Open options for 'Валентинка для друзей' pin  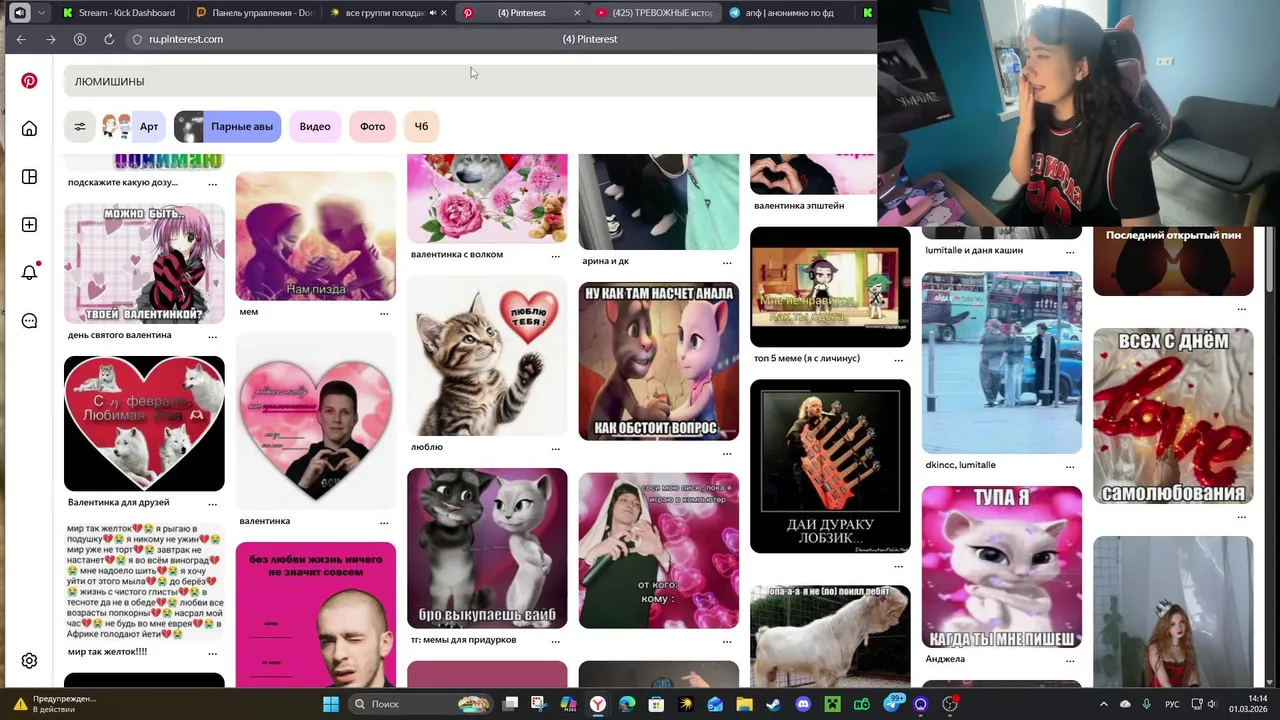pos(212,504)
